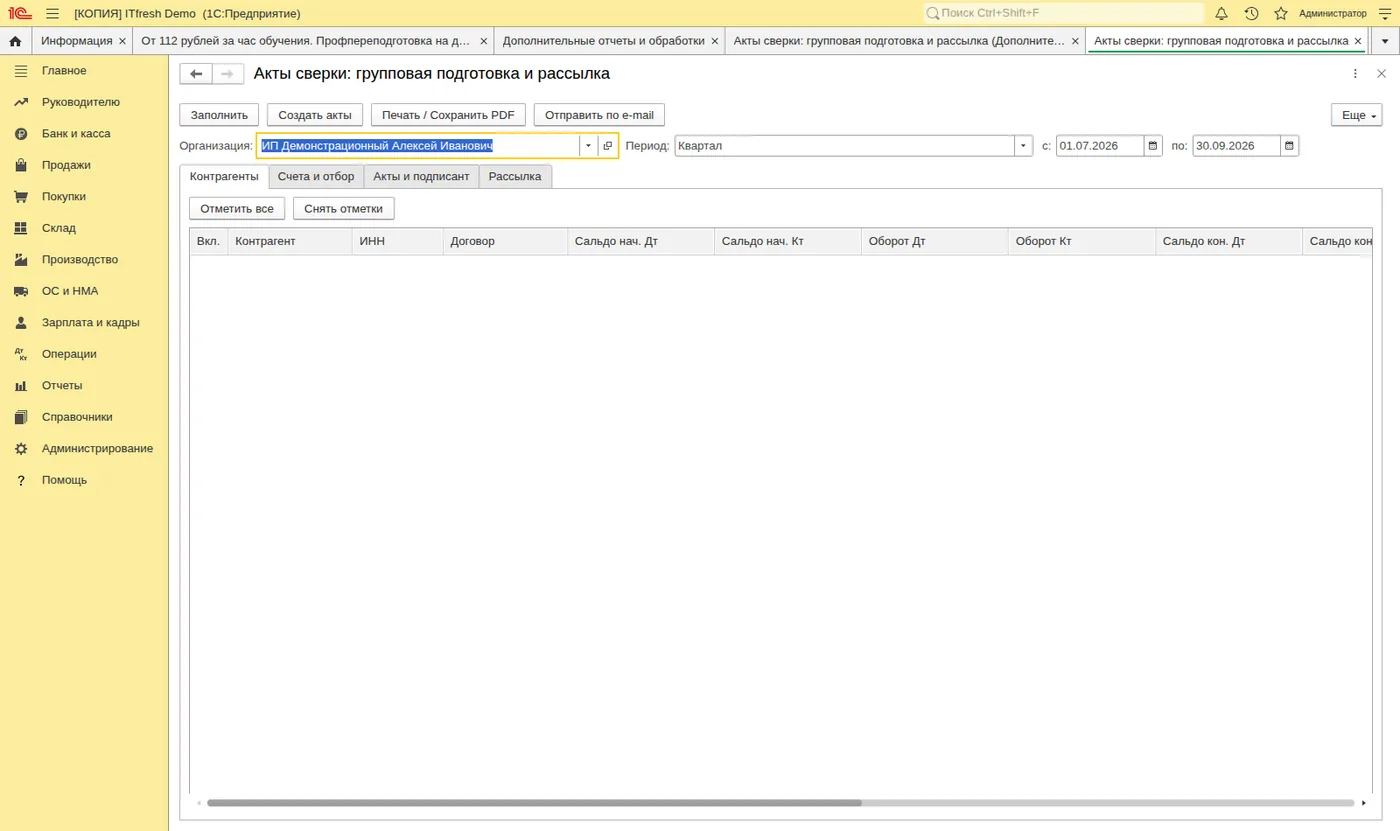Viewport: 1400px width, 831px height.
Task: Open the sections hamburger menu icon
Action: coord(52,13)
